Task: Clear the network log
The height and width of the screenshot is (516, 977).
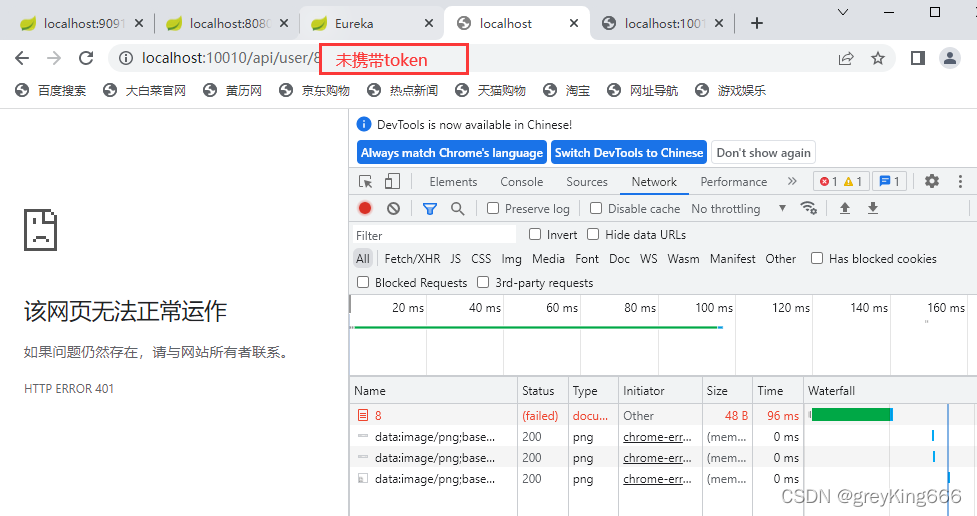Action: 393,208
